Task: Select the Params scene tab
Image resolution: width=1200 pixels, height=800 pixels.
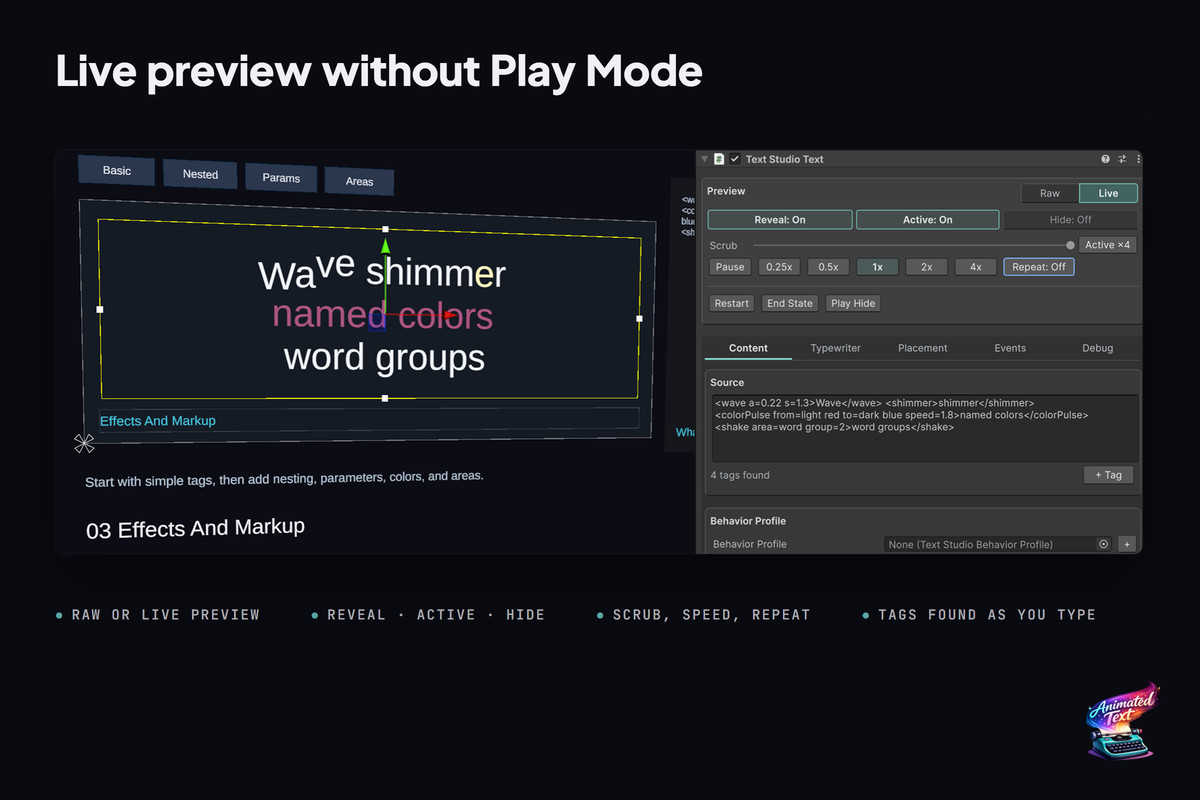Action: pos(281,178)
